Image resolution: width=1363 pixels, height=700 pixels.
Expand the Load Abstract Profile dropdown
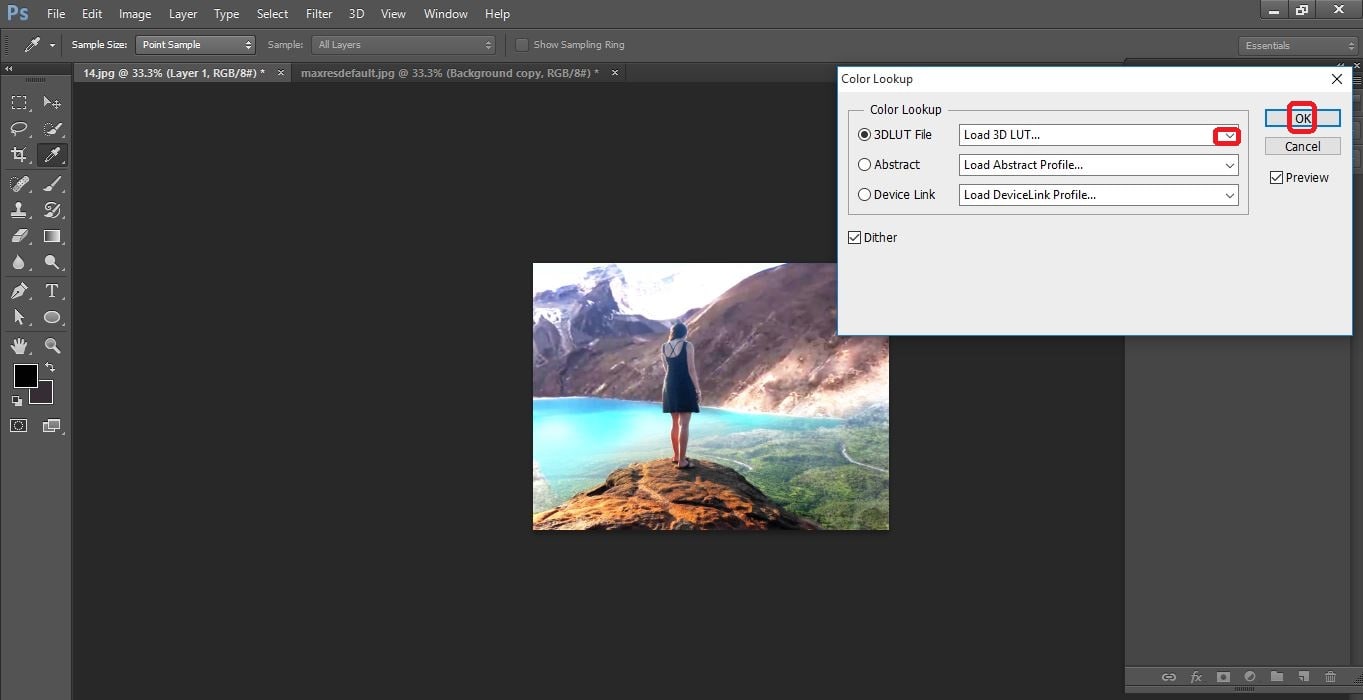point(1230,165)
